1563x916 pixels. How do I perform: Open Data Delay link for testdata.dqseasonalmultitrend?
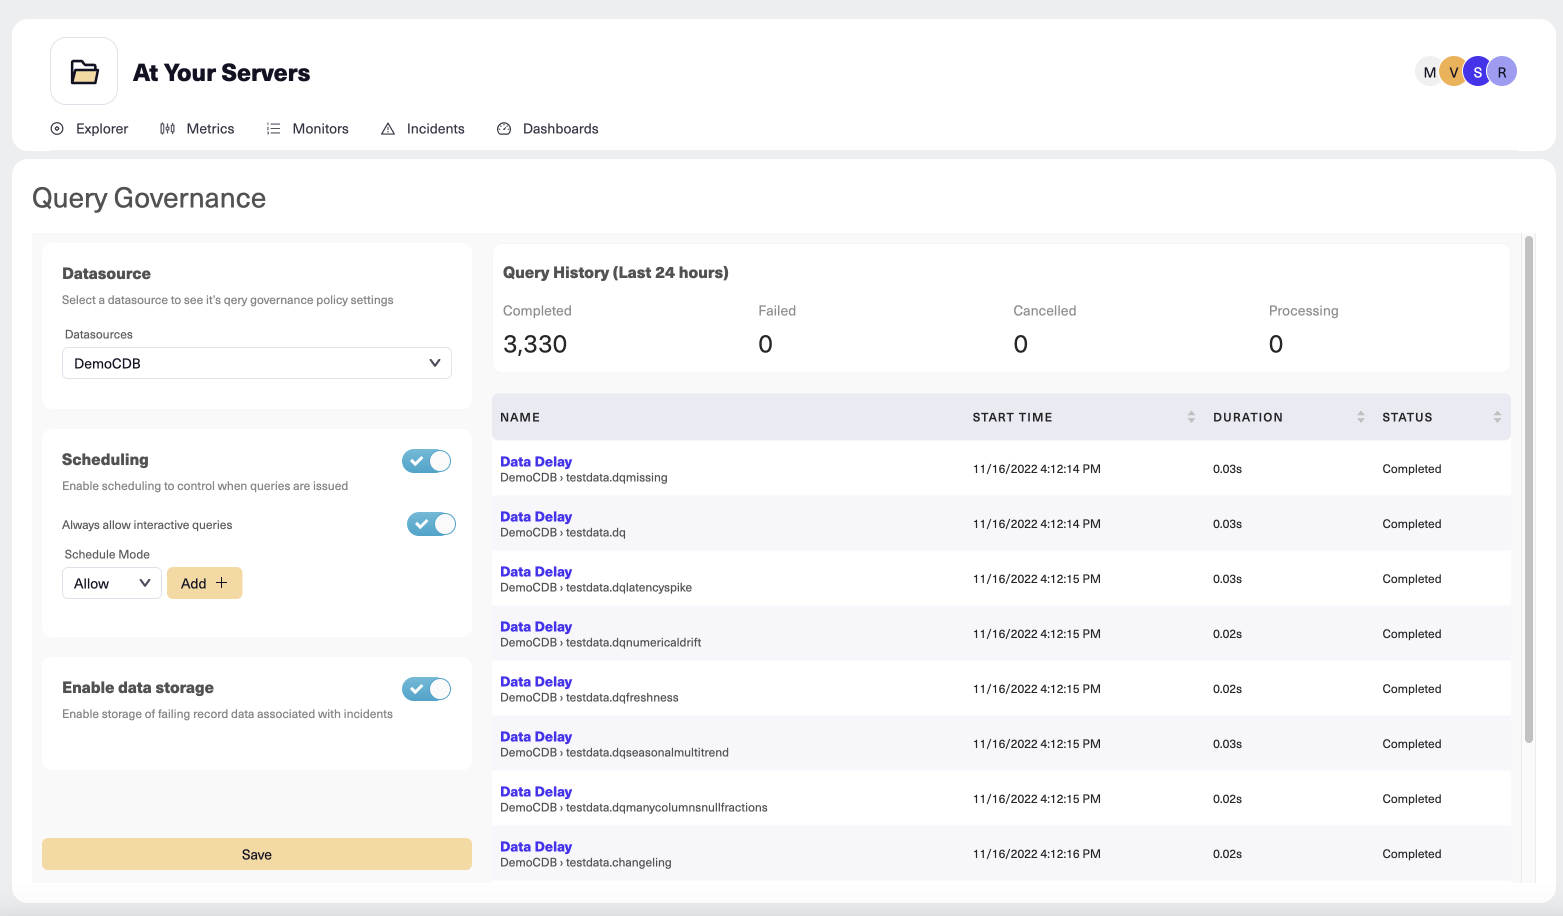point(536,736)
